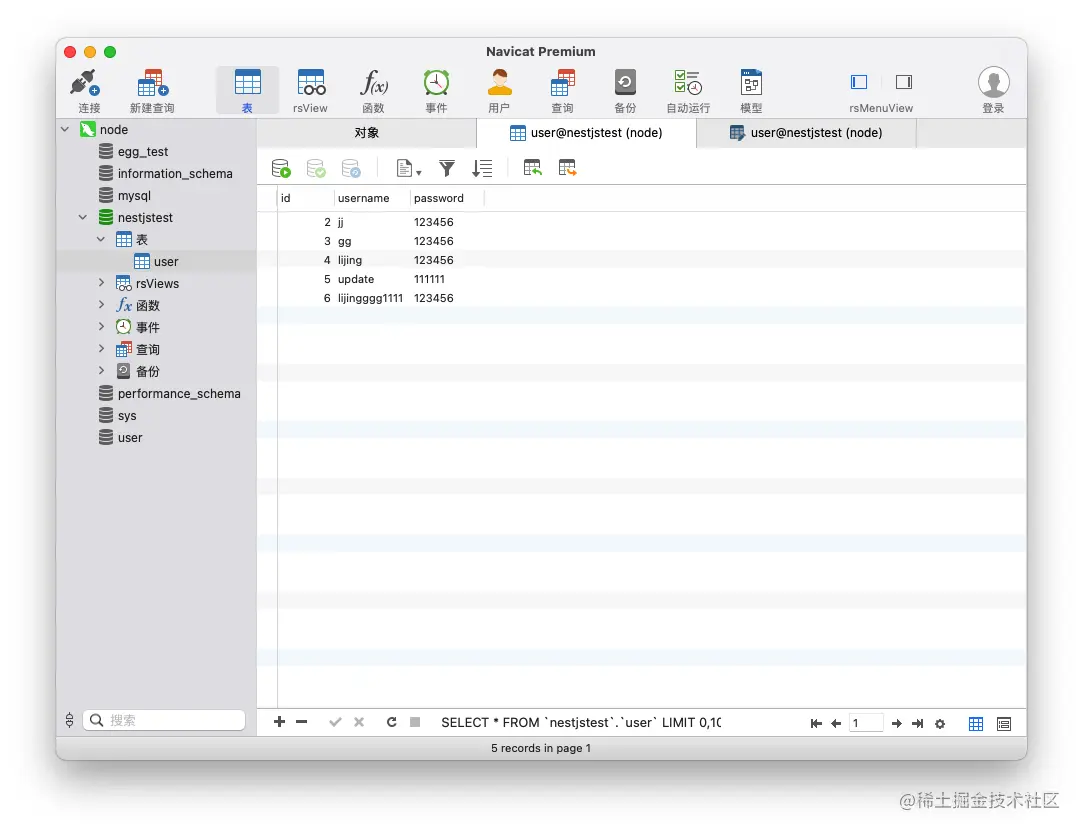Open the 自动运行 automation toolbar icon
Viewport: 1083px width, 834px height.
click(688, 91)
